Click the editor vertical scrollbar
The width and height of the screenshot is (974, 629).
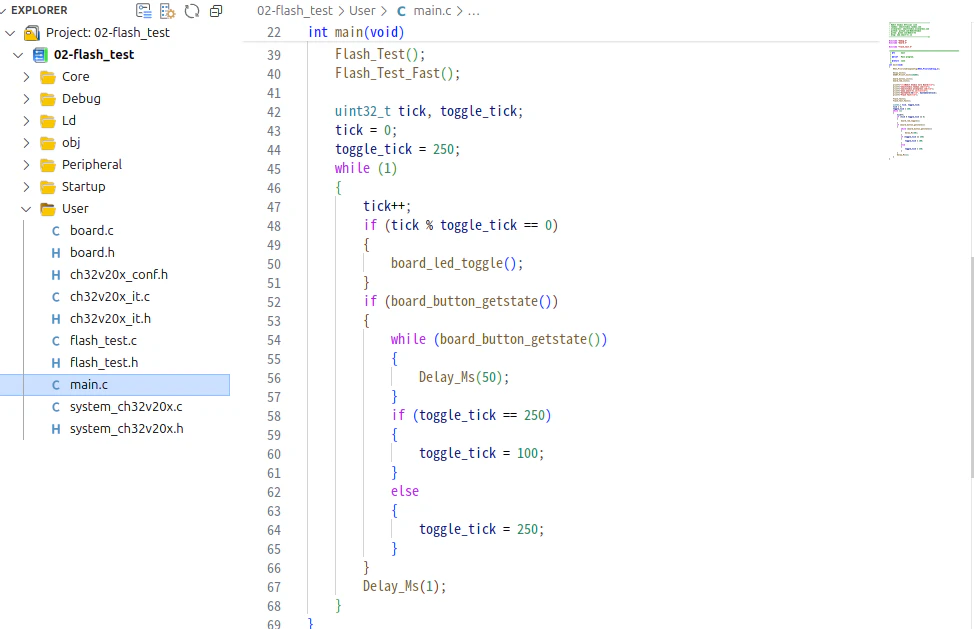972,366
